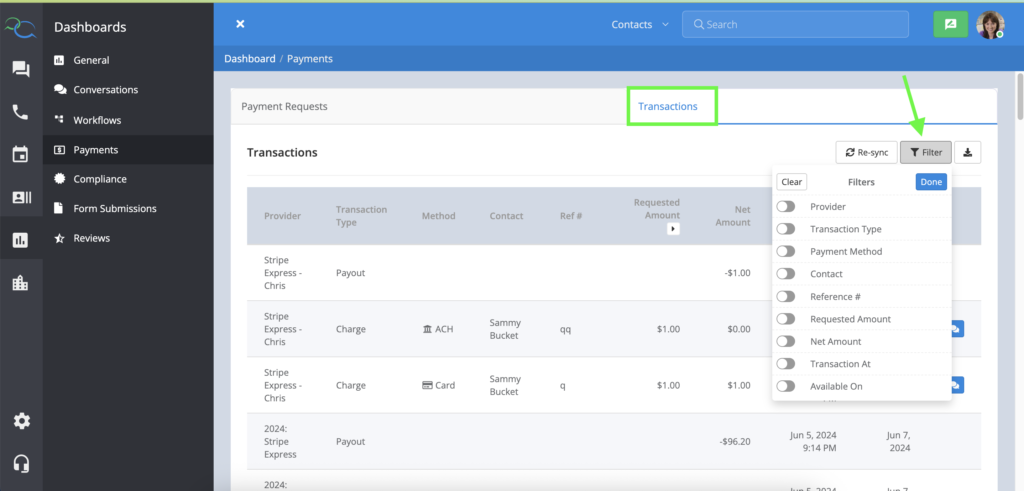Toggle the Reference # filter

pos(786,296)
